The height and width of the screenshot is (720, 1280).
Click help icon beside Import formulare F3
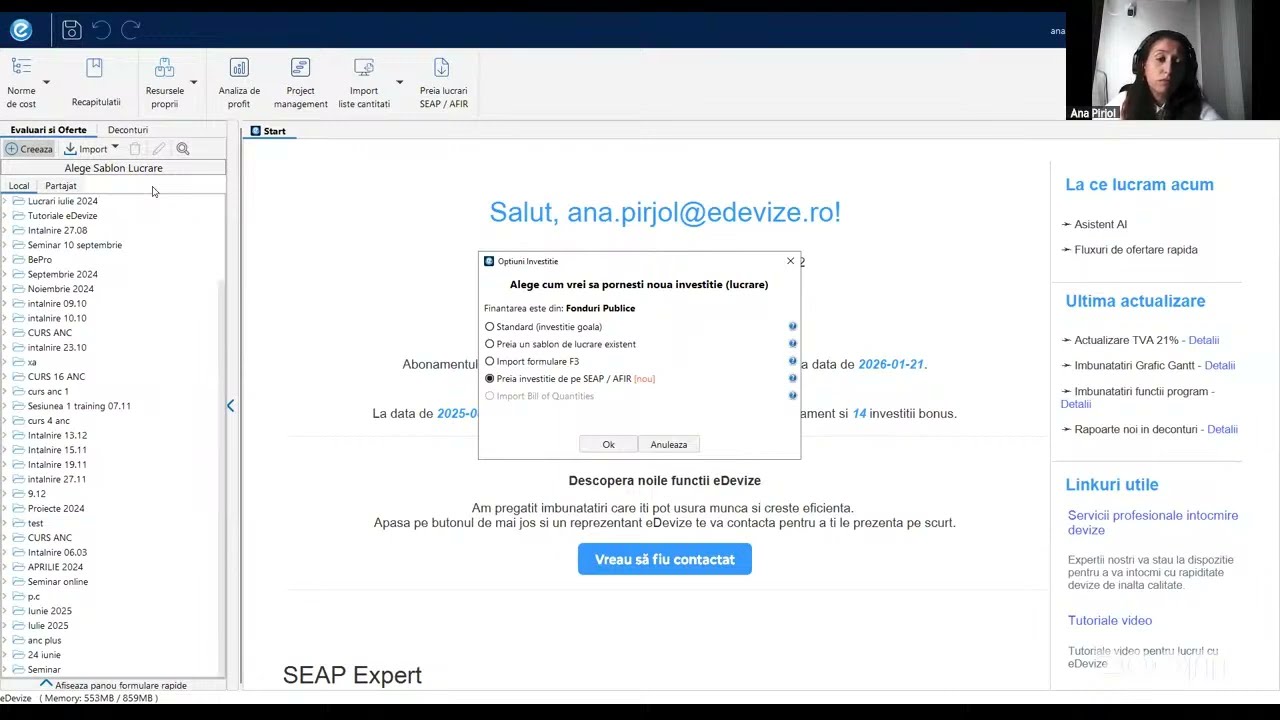coord(792,361)
